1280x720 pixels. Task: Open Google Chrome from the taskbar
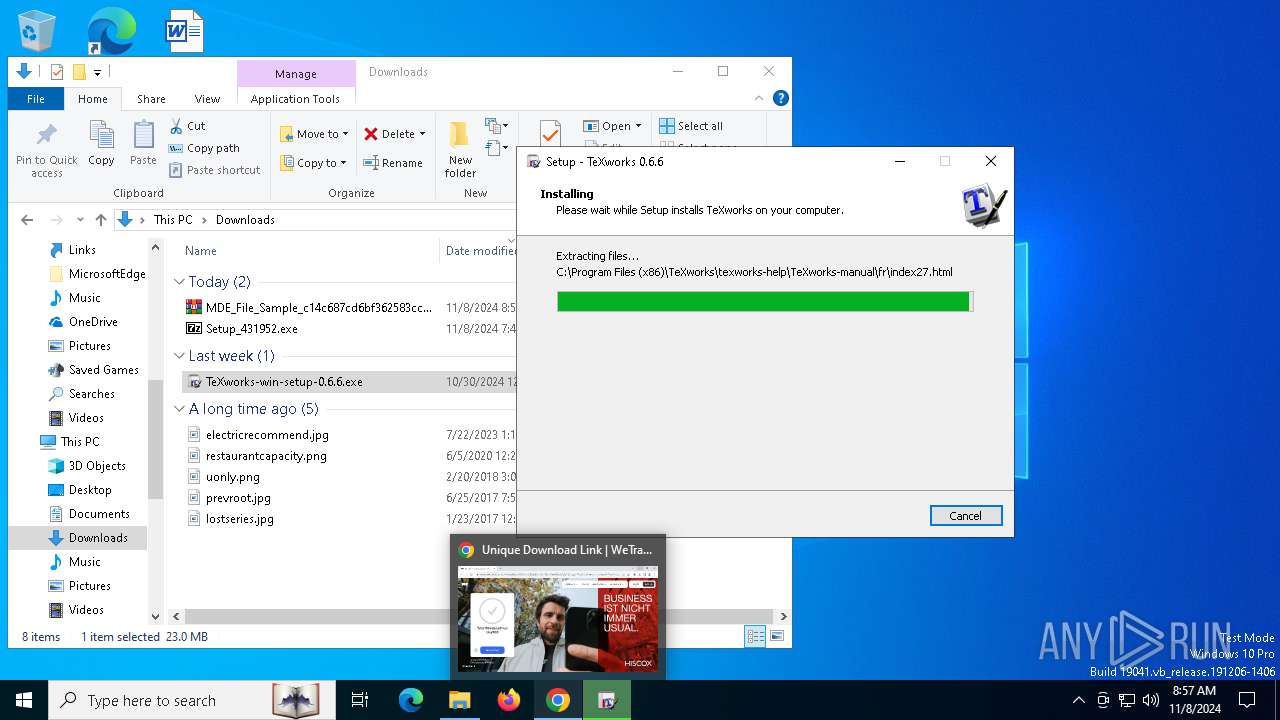pos(558,700)
